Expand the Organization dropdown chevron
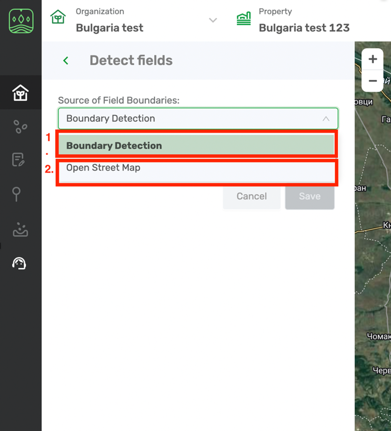The image size is (391, 431). (213, 20)
